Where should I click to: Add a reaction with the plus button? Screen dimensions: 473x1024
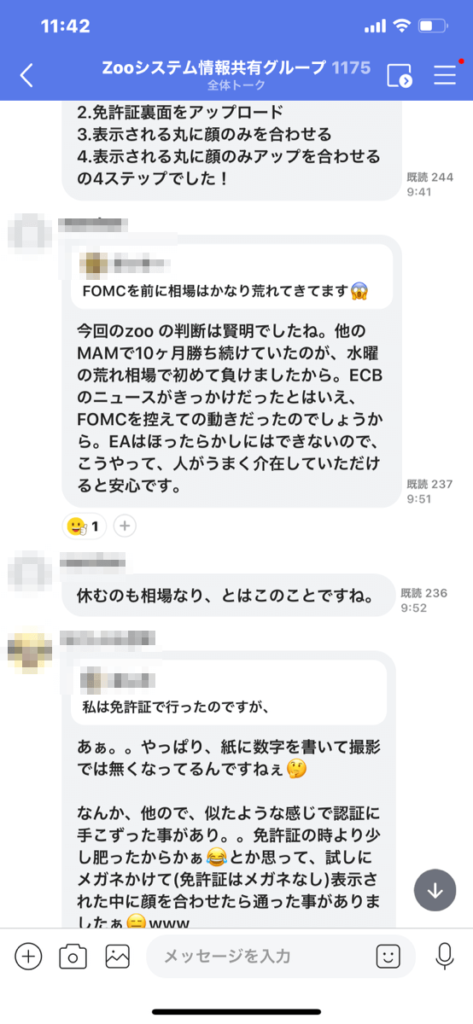coord(125,524)
